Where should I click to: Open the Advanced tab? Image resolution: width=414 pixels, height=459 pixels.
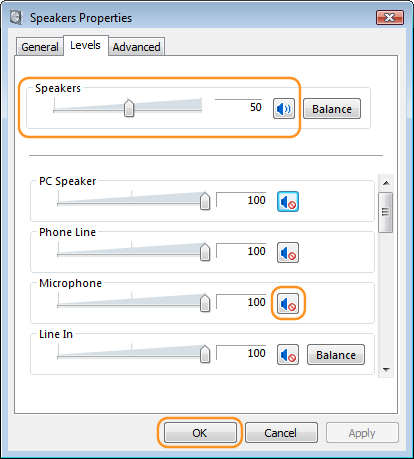[136, 47]
